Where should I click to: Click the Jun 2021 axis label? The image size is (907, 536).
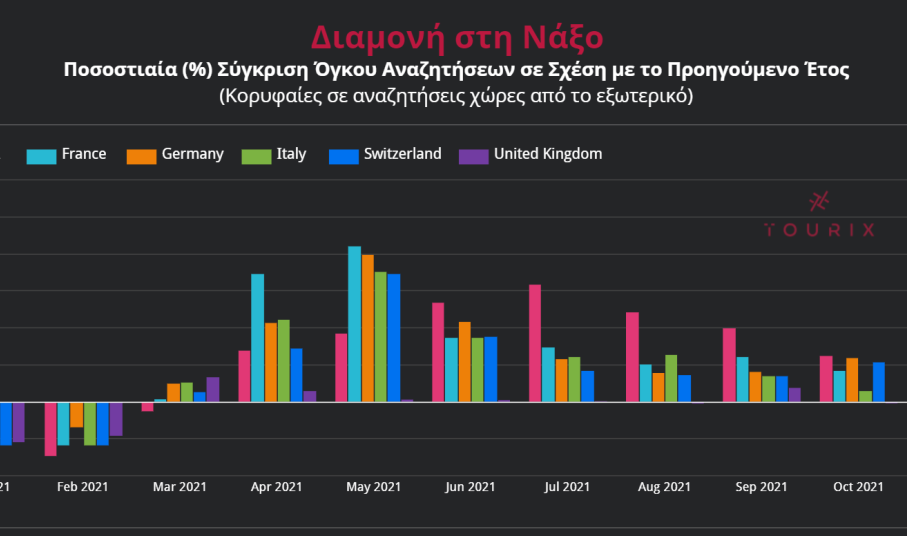pyautogui.click(x=470, y=487)
